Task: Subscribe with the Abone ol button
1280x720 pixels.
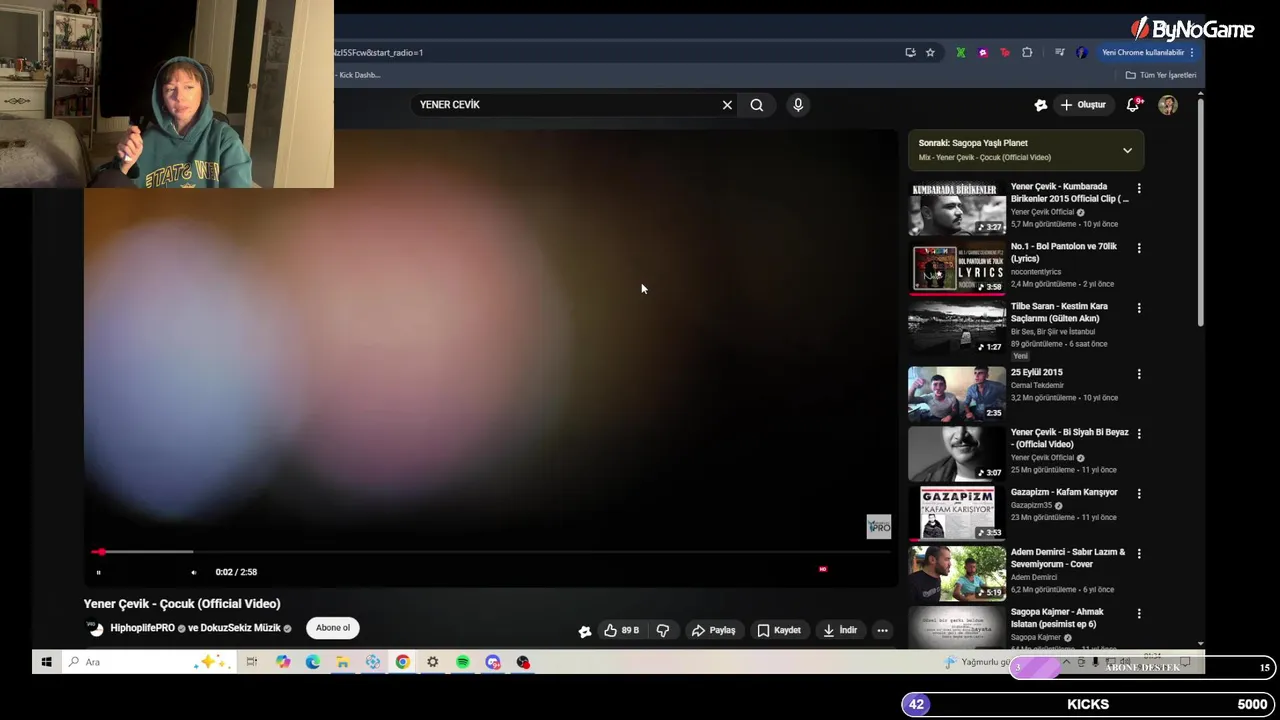Action: (333, 628)
